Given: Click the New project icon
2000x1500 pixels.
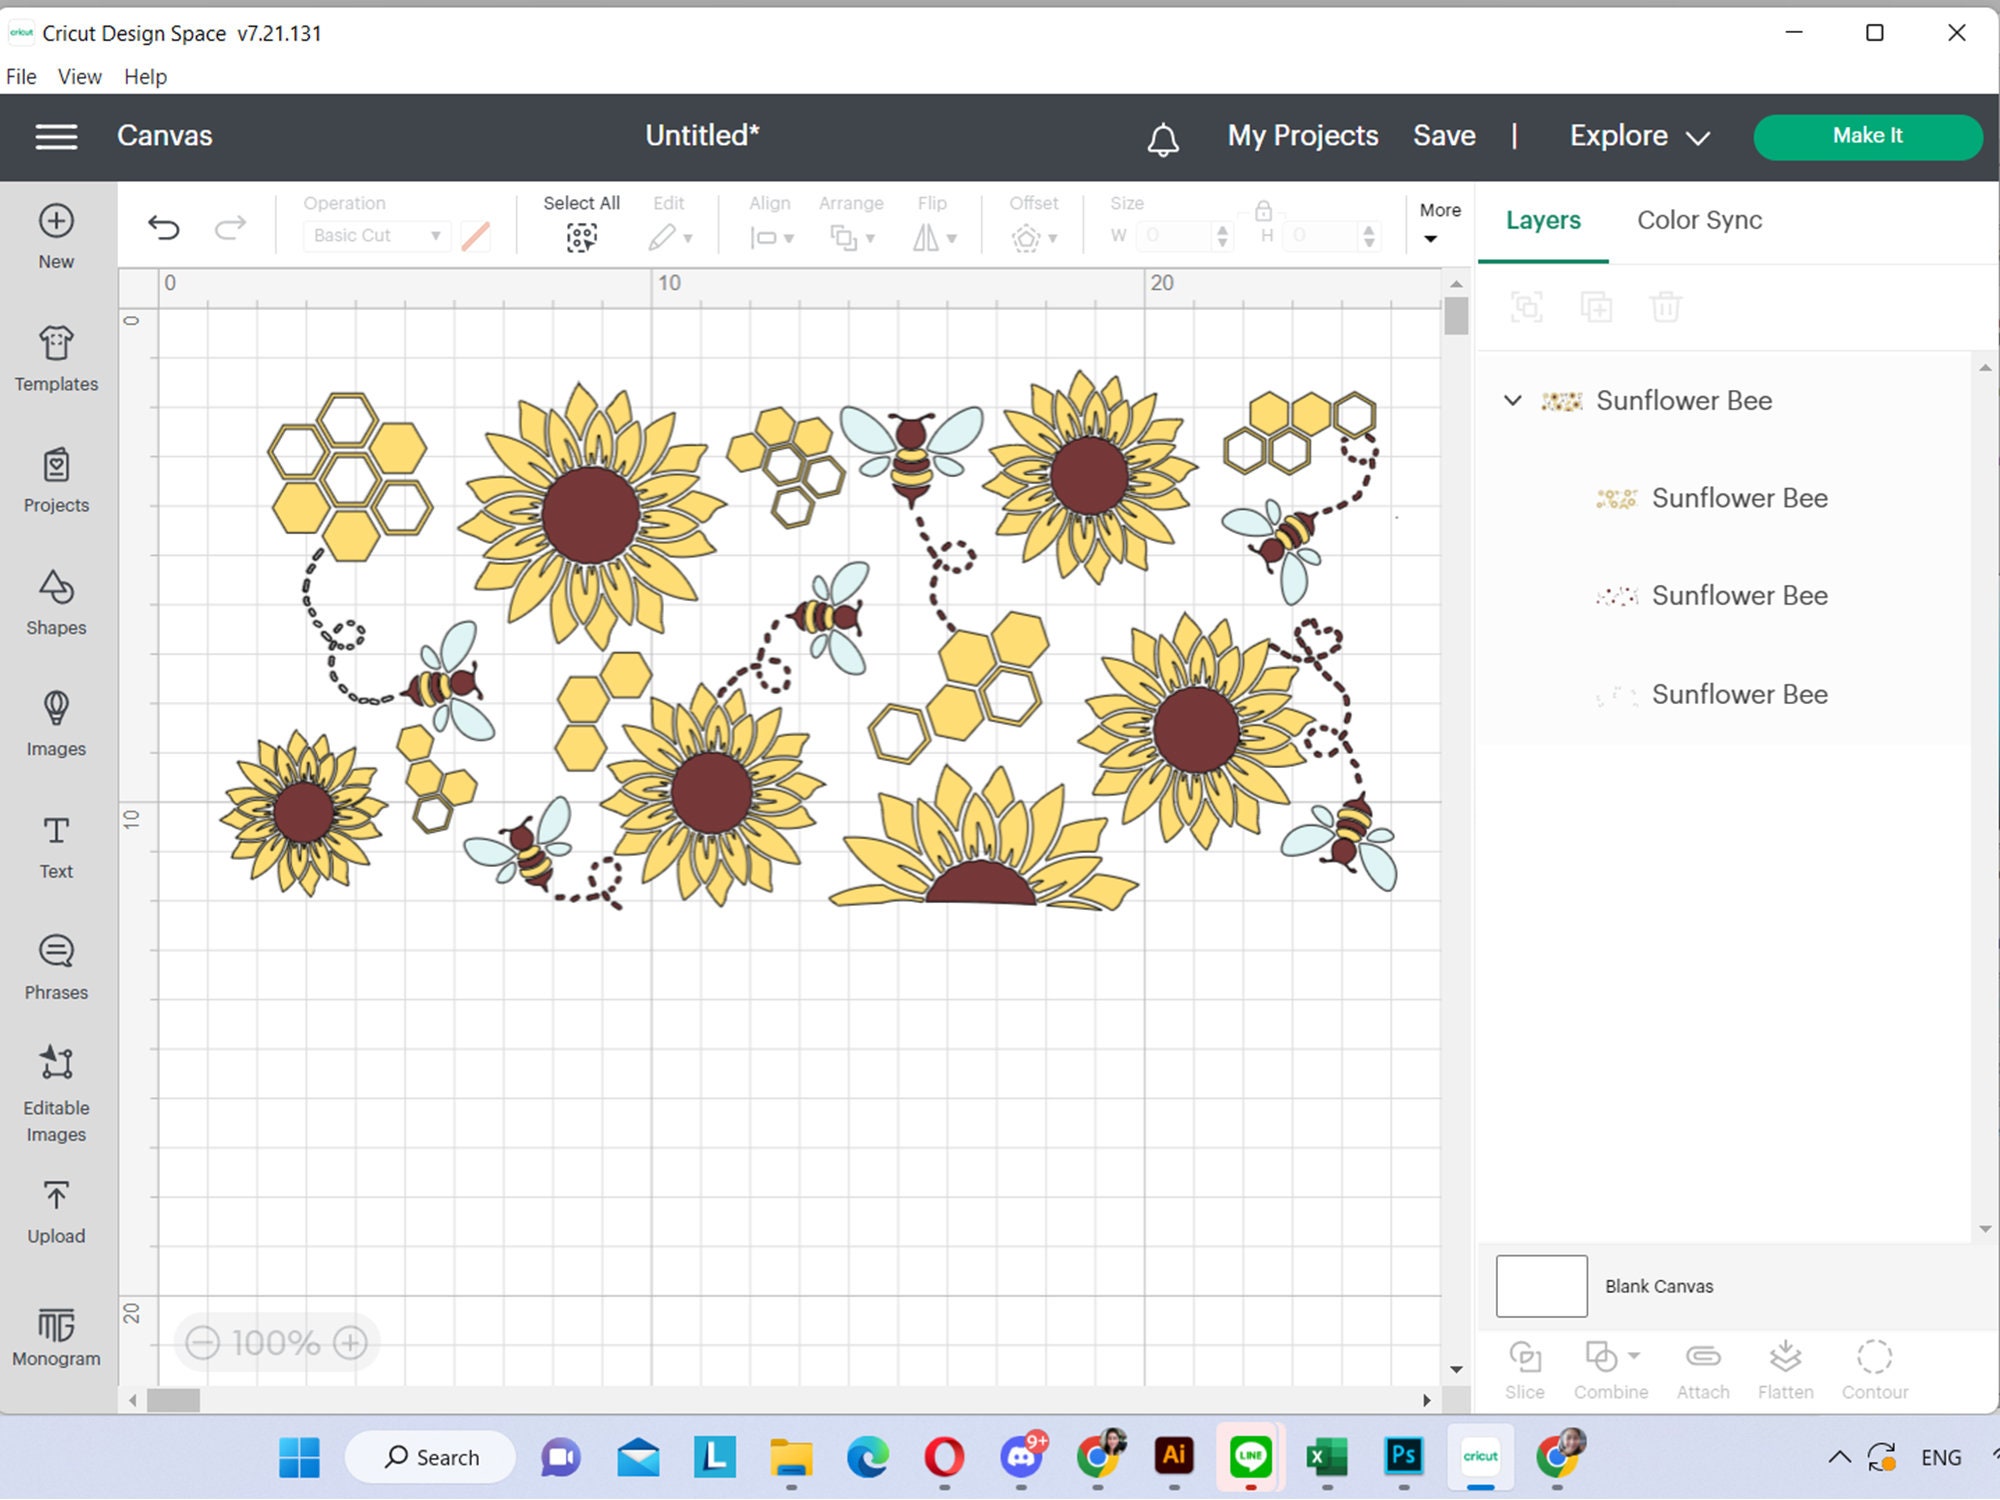Looking at the screenshot, I should [56, 221].
